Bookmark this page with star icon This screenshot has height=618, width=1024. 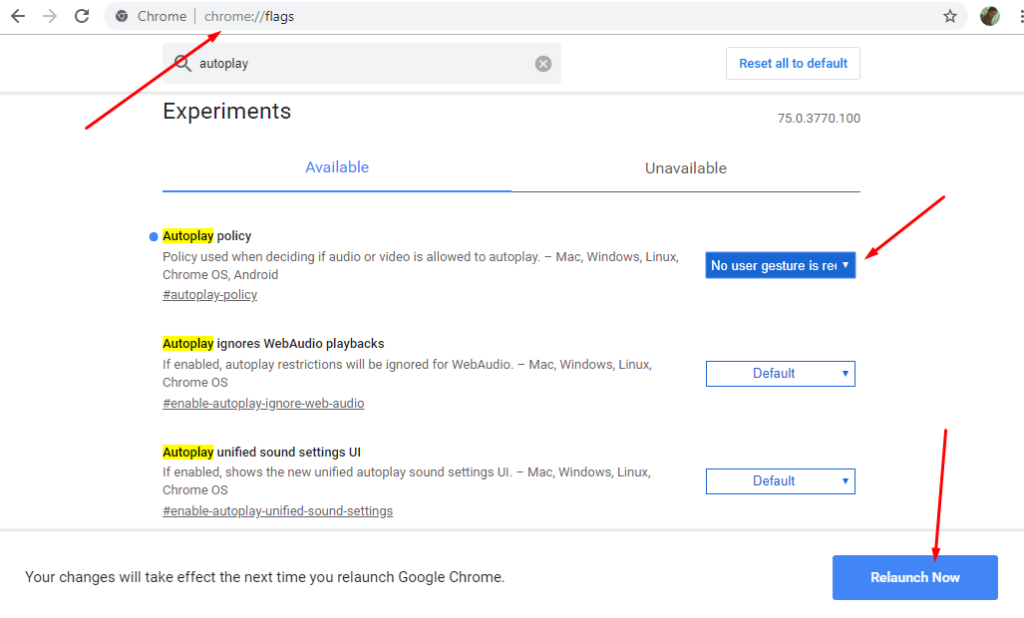(x=950, y=16)
